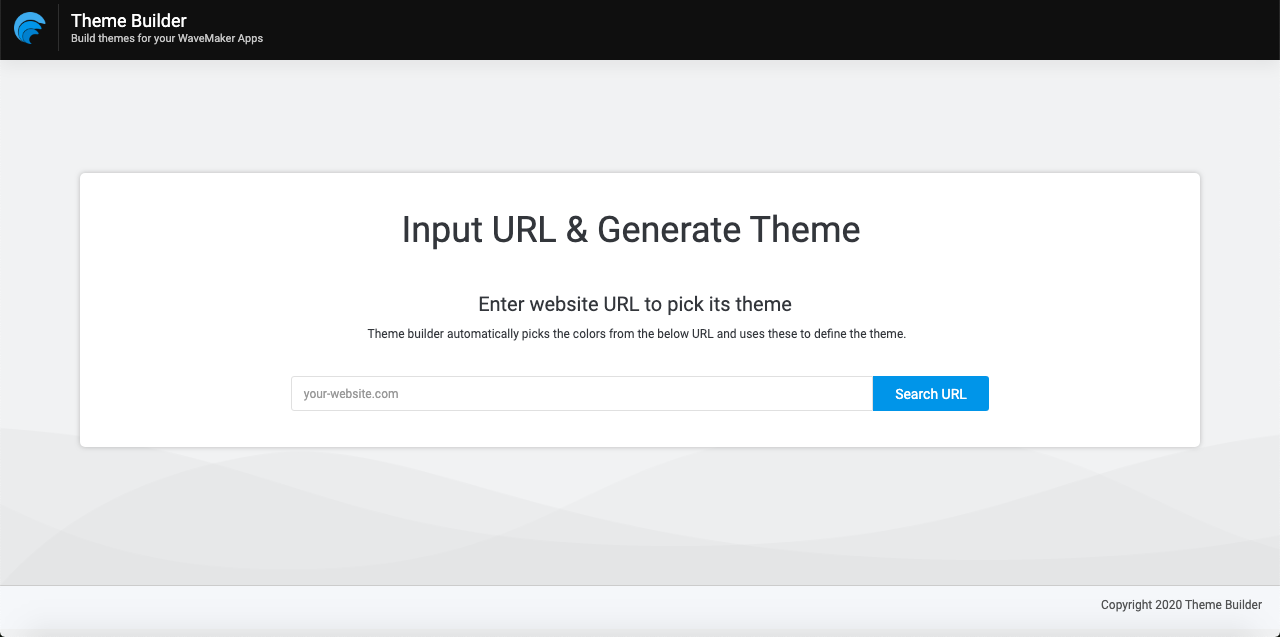The width and height of the screenshot is (1280, 637).
Task: Select the Enter website URL prompt
Action: click(x=635, y=304)
